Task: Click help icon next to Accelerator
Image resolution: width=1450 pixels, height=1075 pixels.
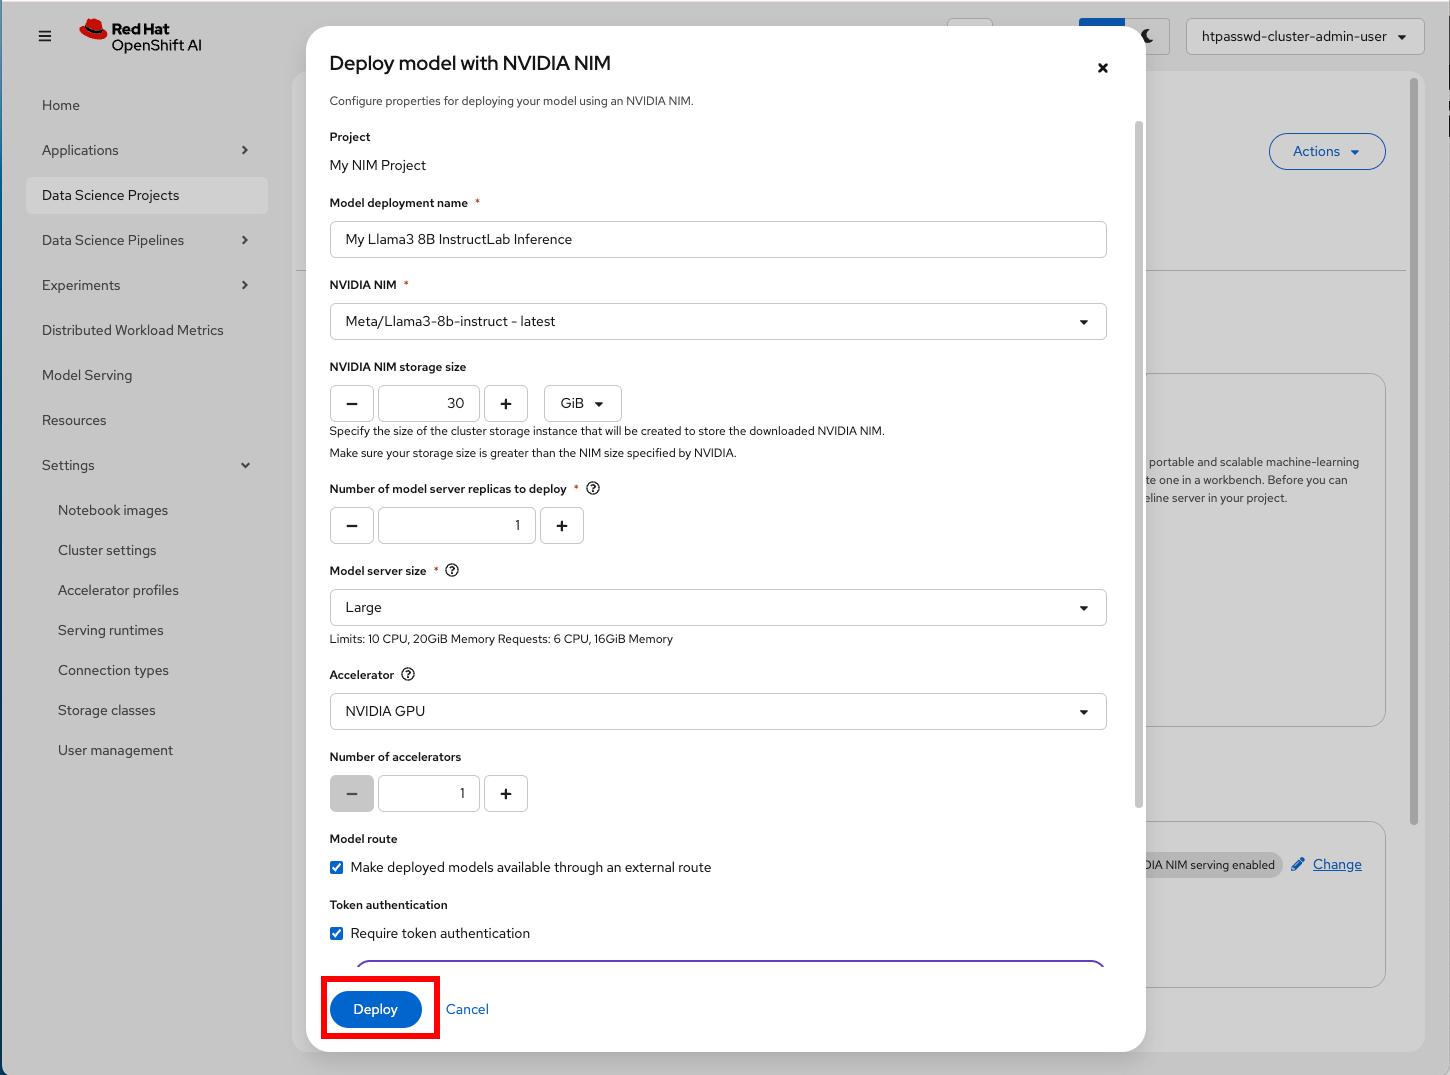Action: (x=408, y=675)
